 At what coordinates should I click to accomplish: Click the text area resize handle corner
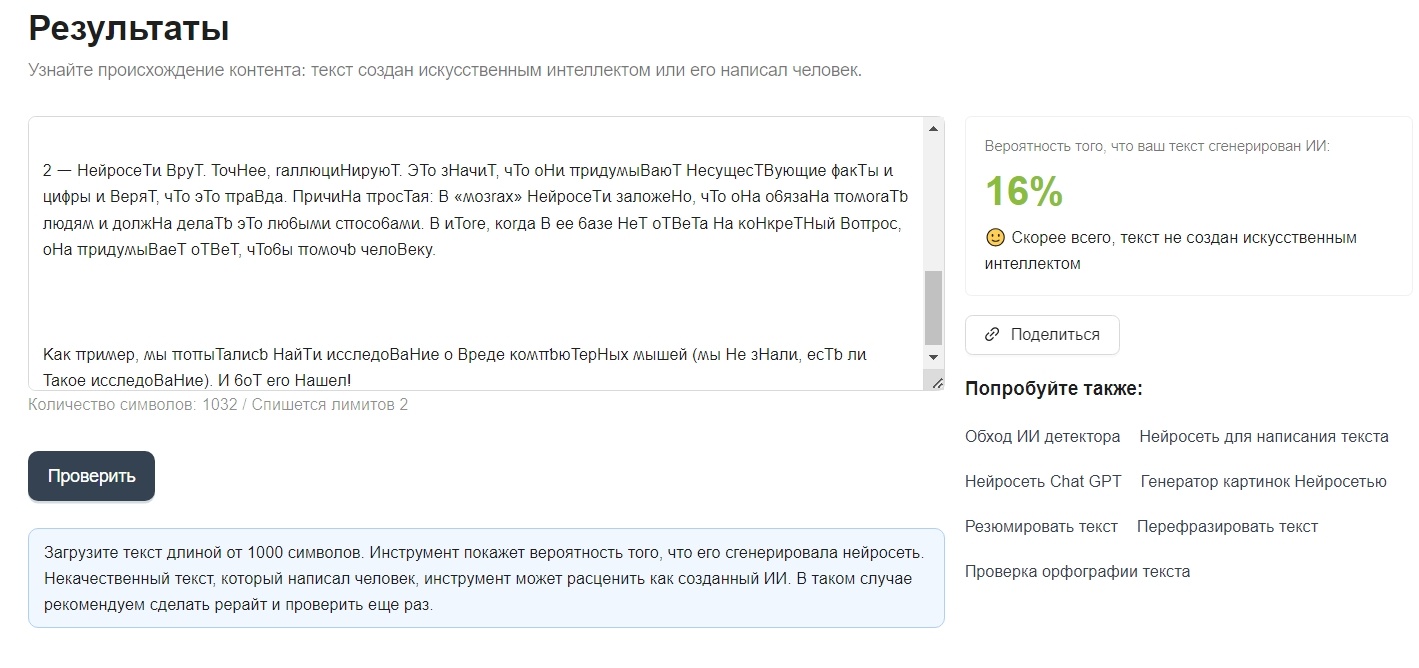[937, 382]
